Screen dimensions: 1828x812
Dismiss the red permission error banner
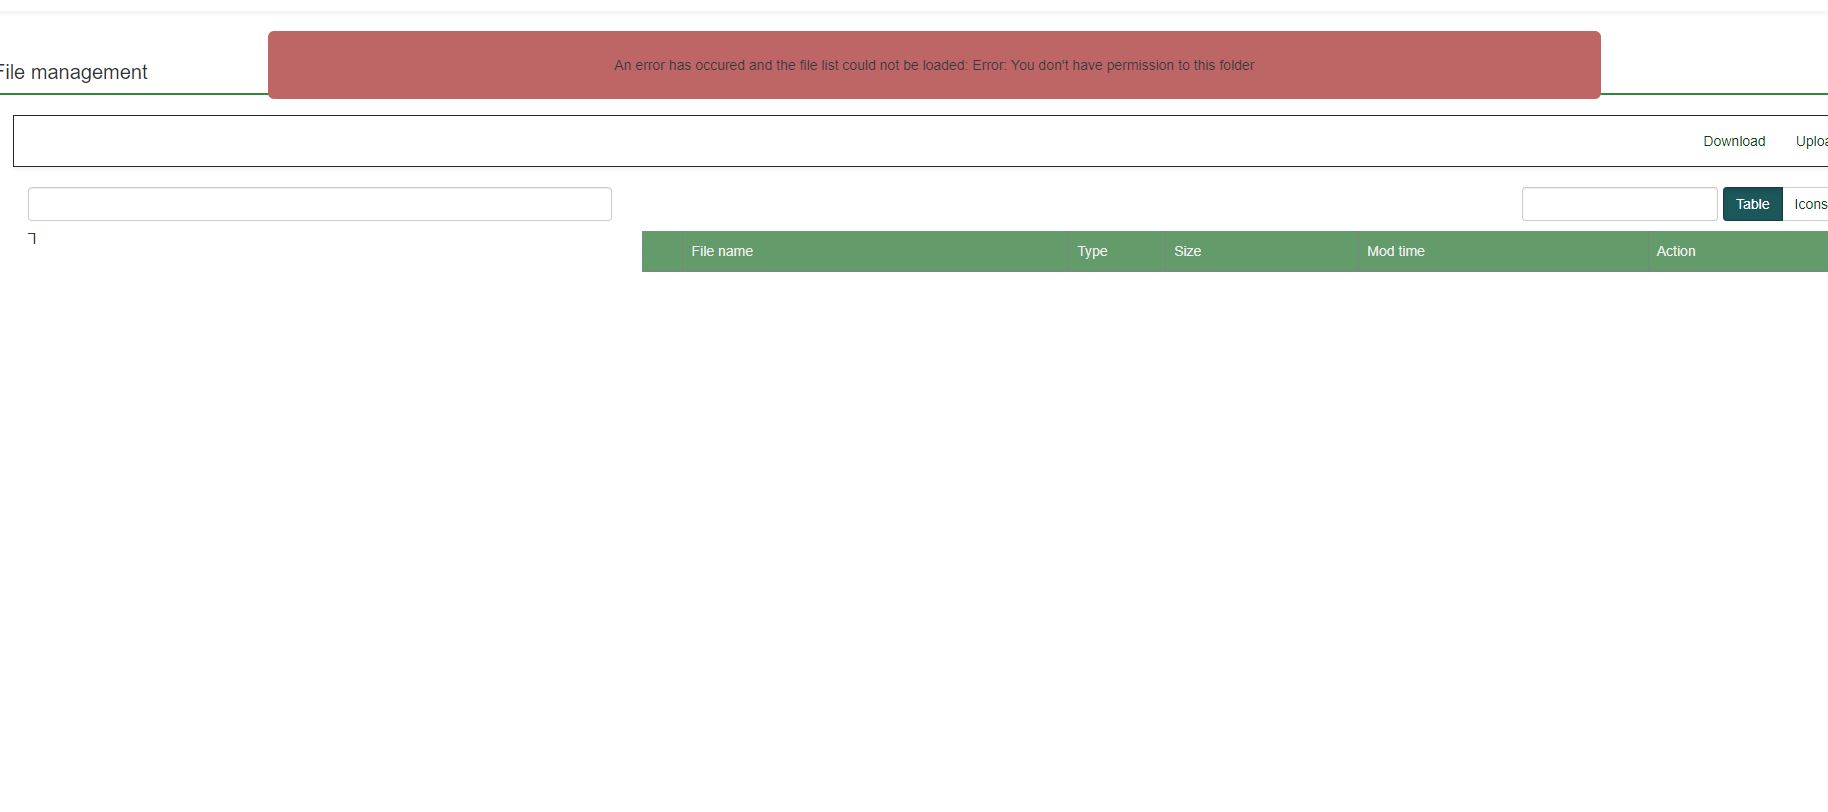[934, 65]
